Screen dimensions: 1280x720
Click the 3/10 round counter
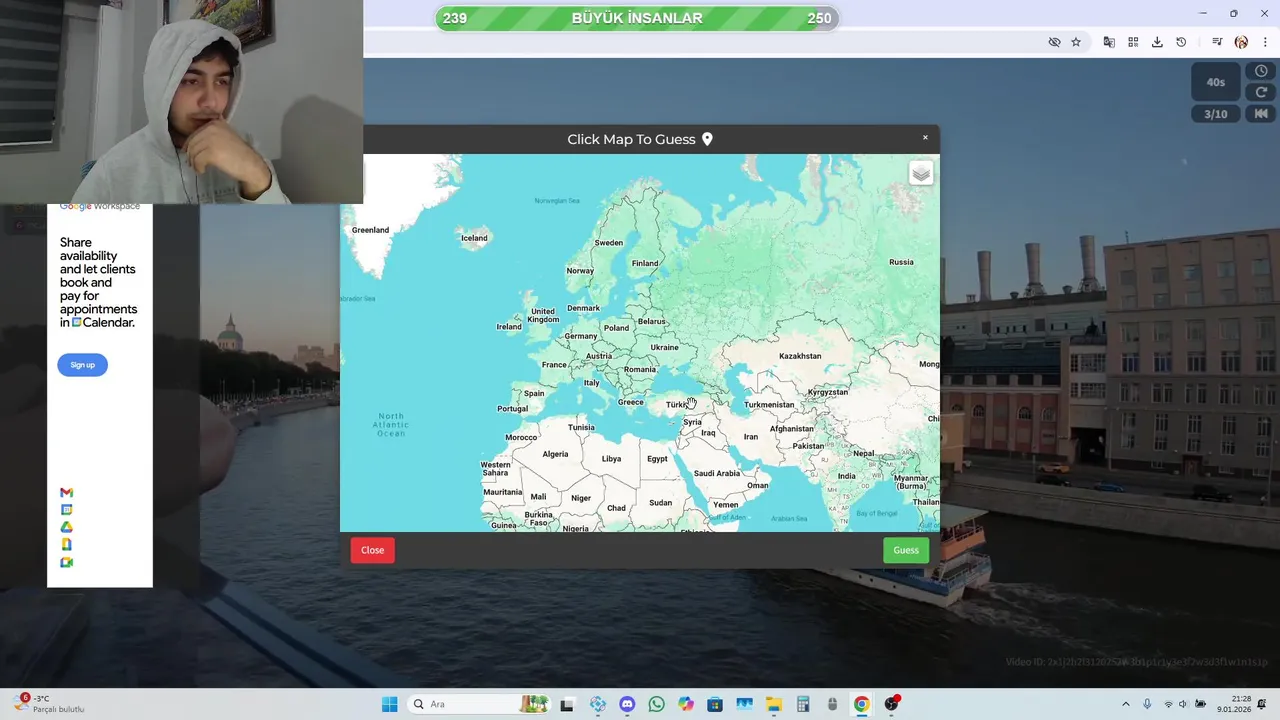click(x=1216, y=114)
